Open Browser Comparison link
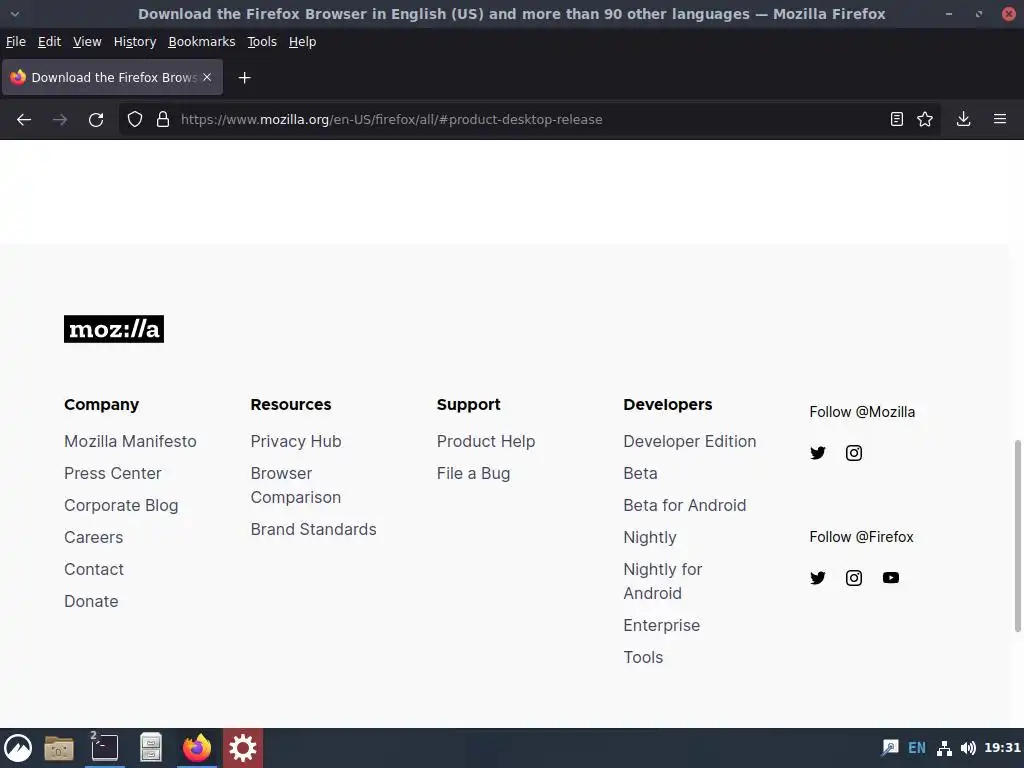 [x=296, y=485]
